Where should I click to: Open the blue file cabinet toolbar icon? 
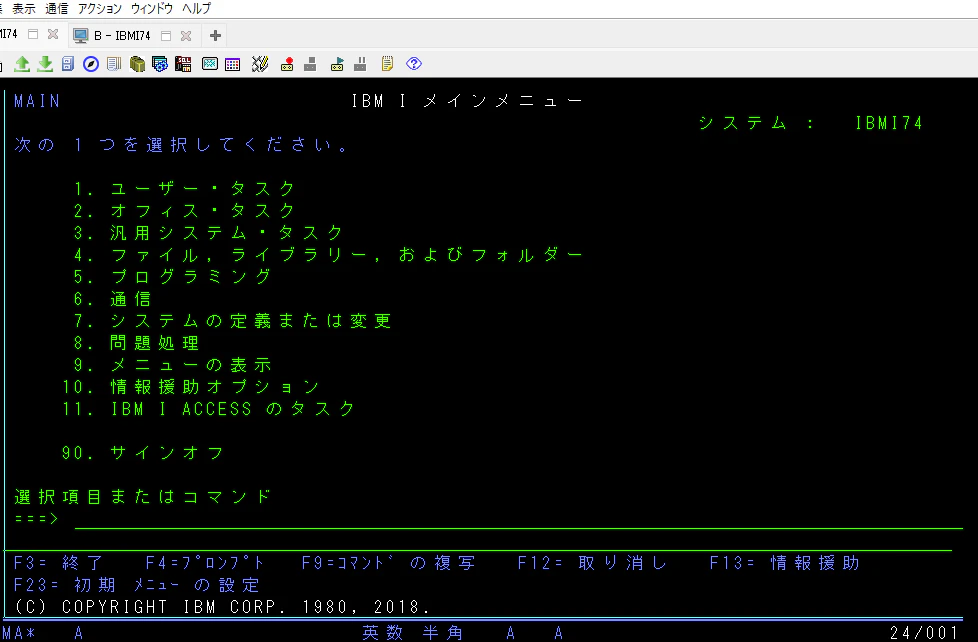point(68,64)
